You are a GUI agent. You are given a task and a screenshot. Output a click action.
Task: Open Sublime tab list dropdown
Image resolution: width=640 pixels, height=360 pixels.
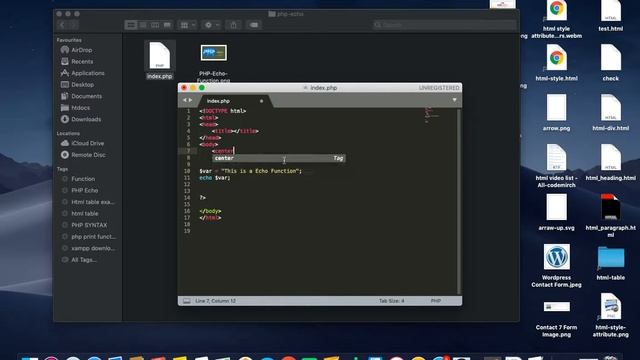454,100
